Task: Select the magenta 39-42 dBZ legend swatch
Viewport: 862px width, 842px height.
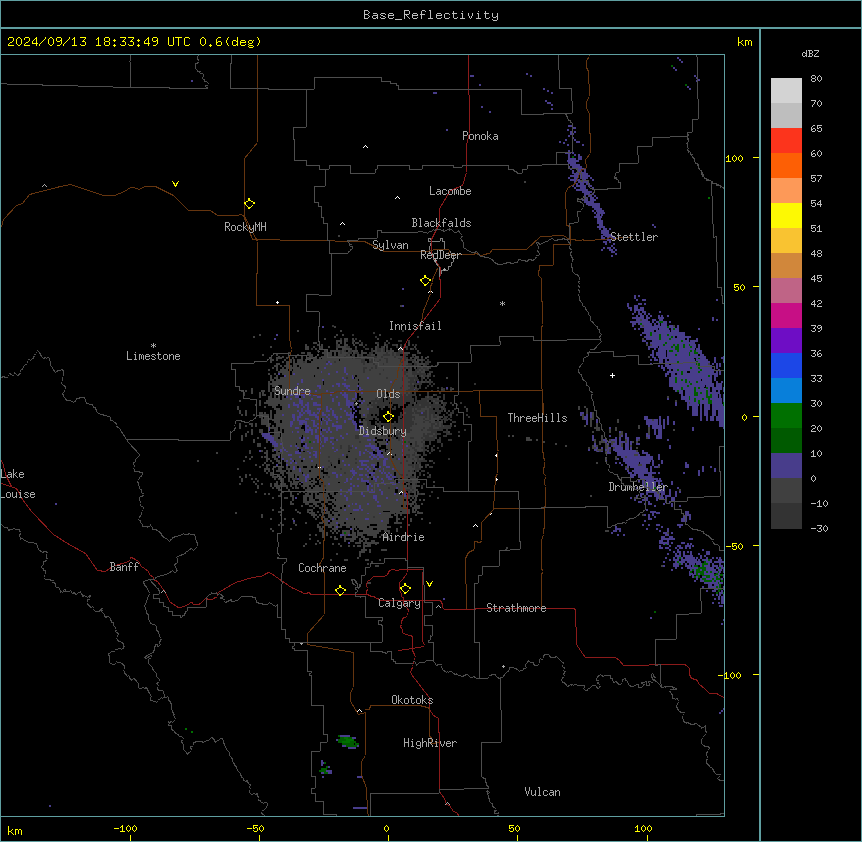Action: point(786,315)
